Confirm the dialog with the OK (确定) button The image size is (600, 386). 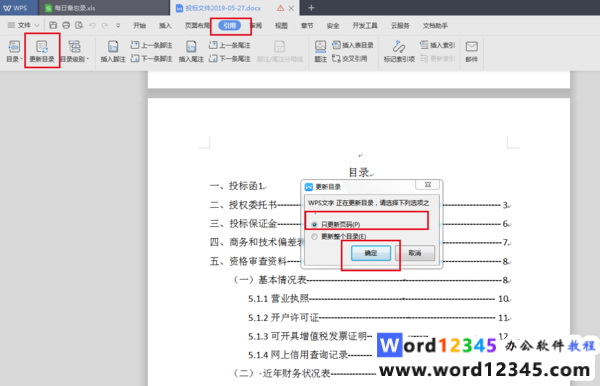tap(371, 253)
